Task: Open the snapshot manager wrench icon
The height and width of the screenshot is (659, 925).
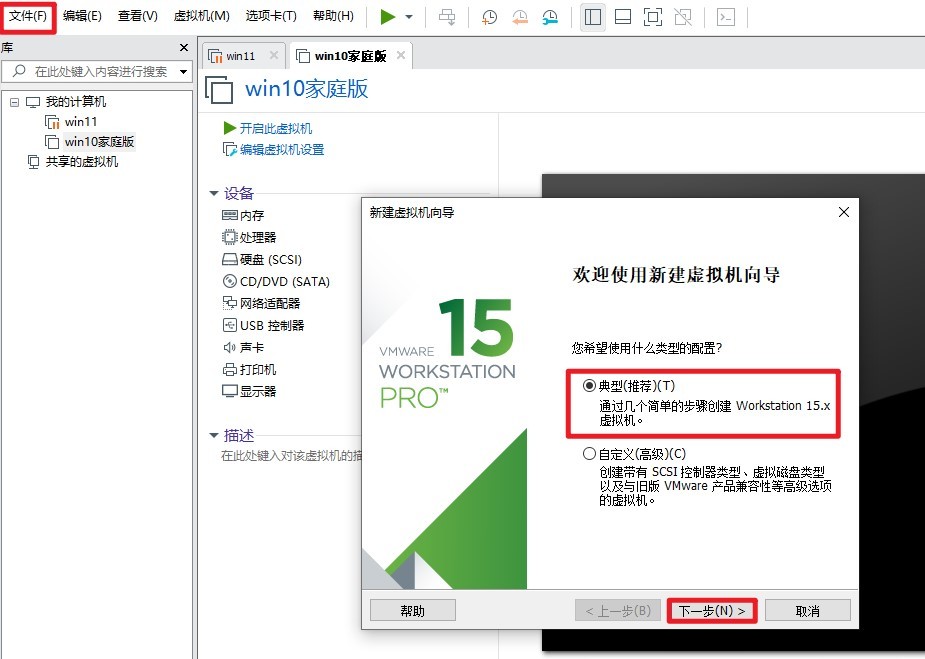Action: pyautogui.click(x=550, y=17)
